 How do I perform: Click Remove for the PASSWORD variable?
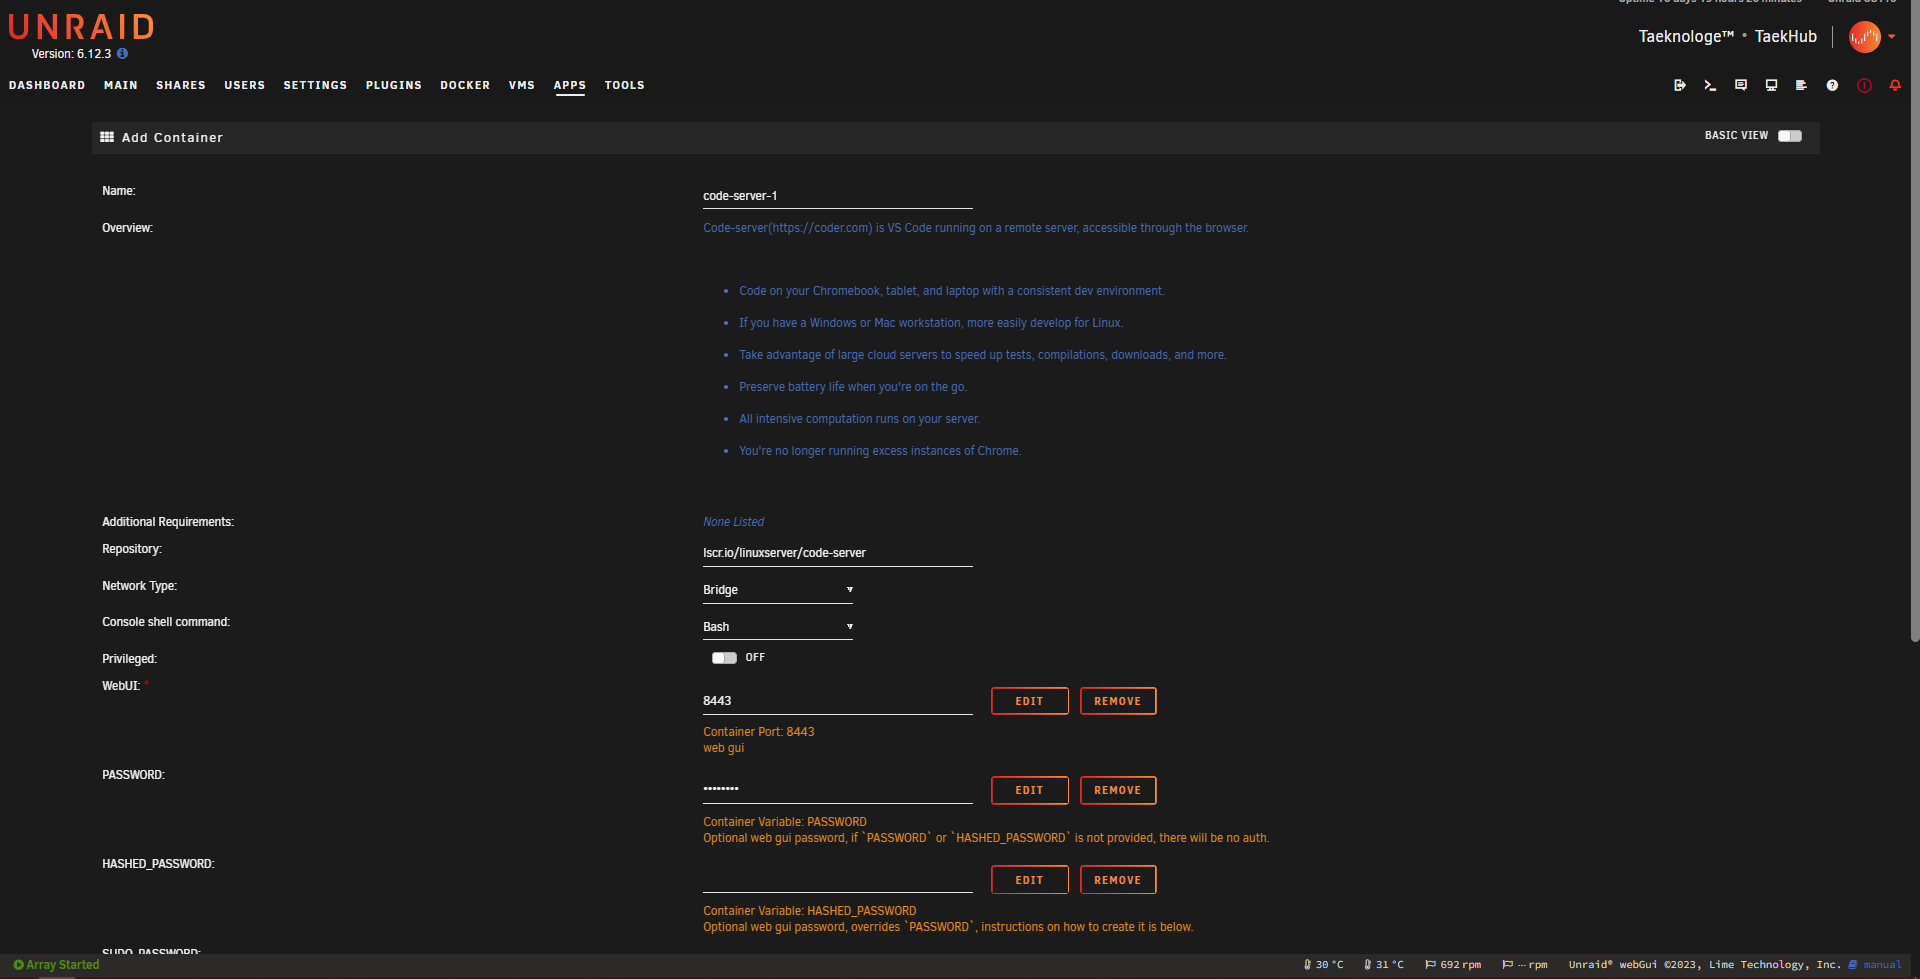(1118, 790)
